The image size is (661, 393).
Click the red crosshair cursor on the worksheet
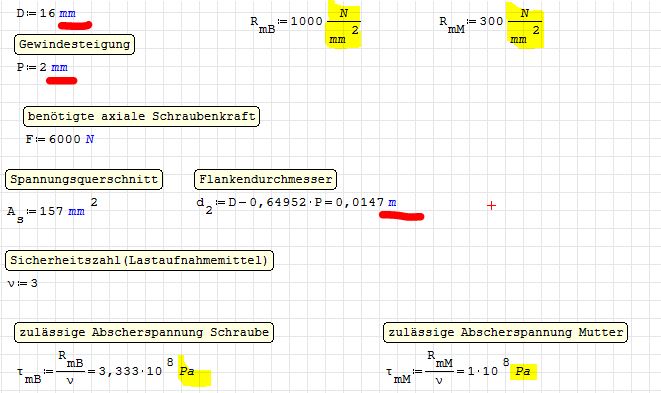(x=491, y=205)
